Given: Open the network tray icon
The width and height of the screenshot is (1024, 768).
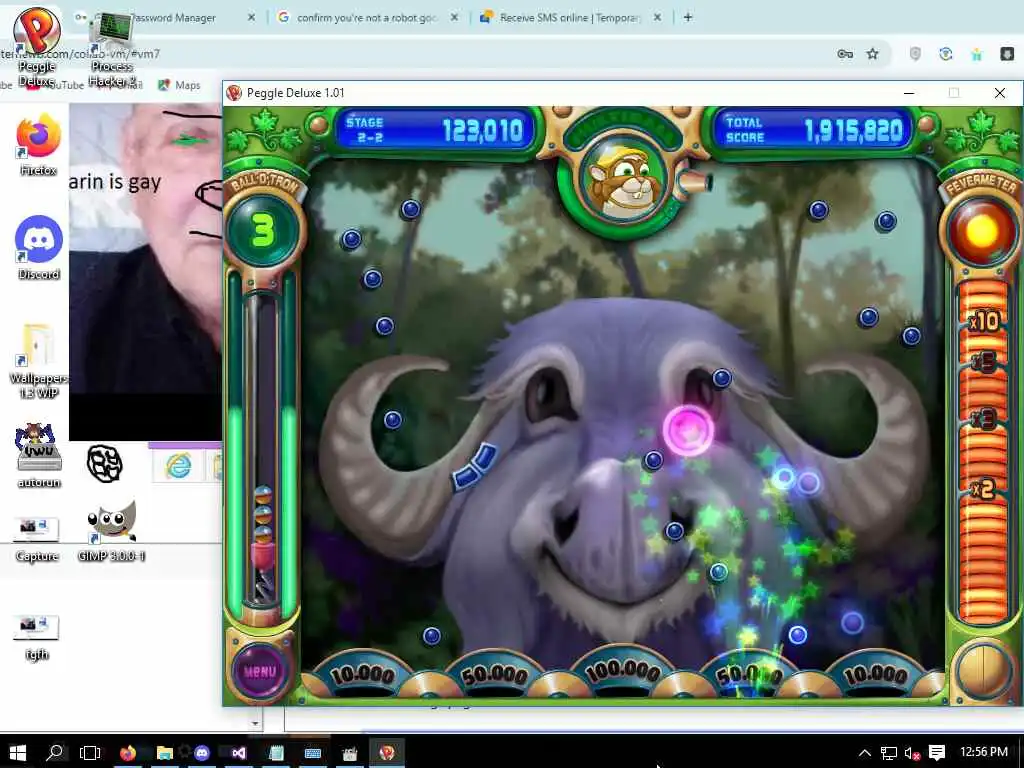Looking at the screenshot, I should 888,753.
